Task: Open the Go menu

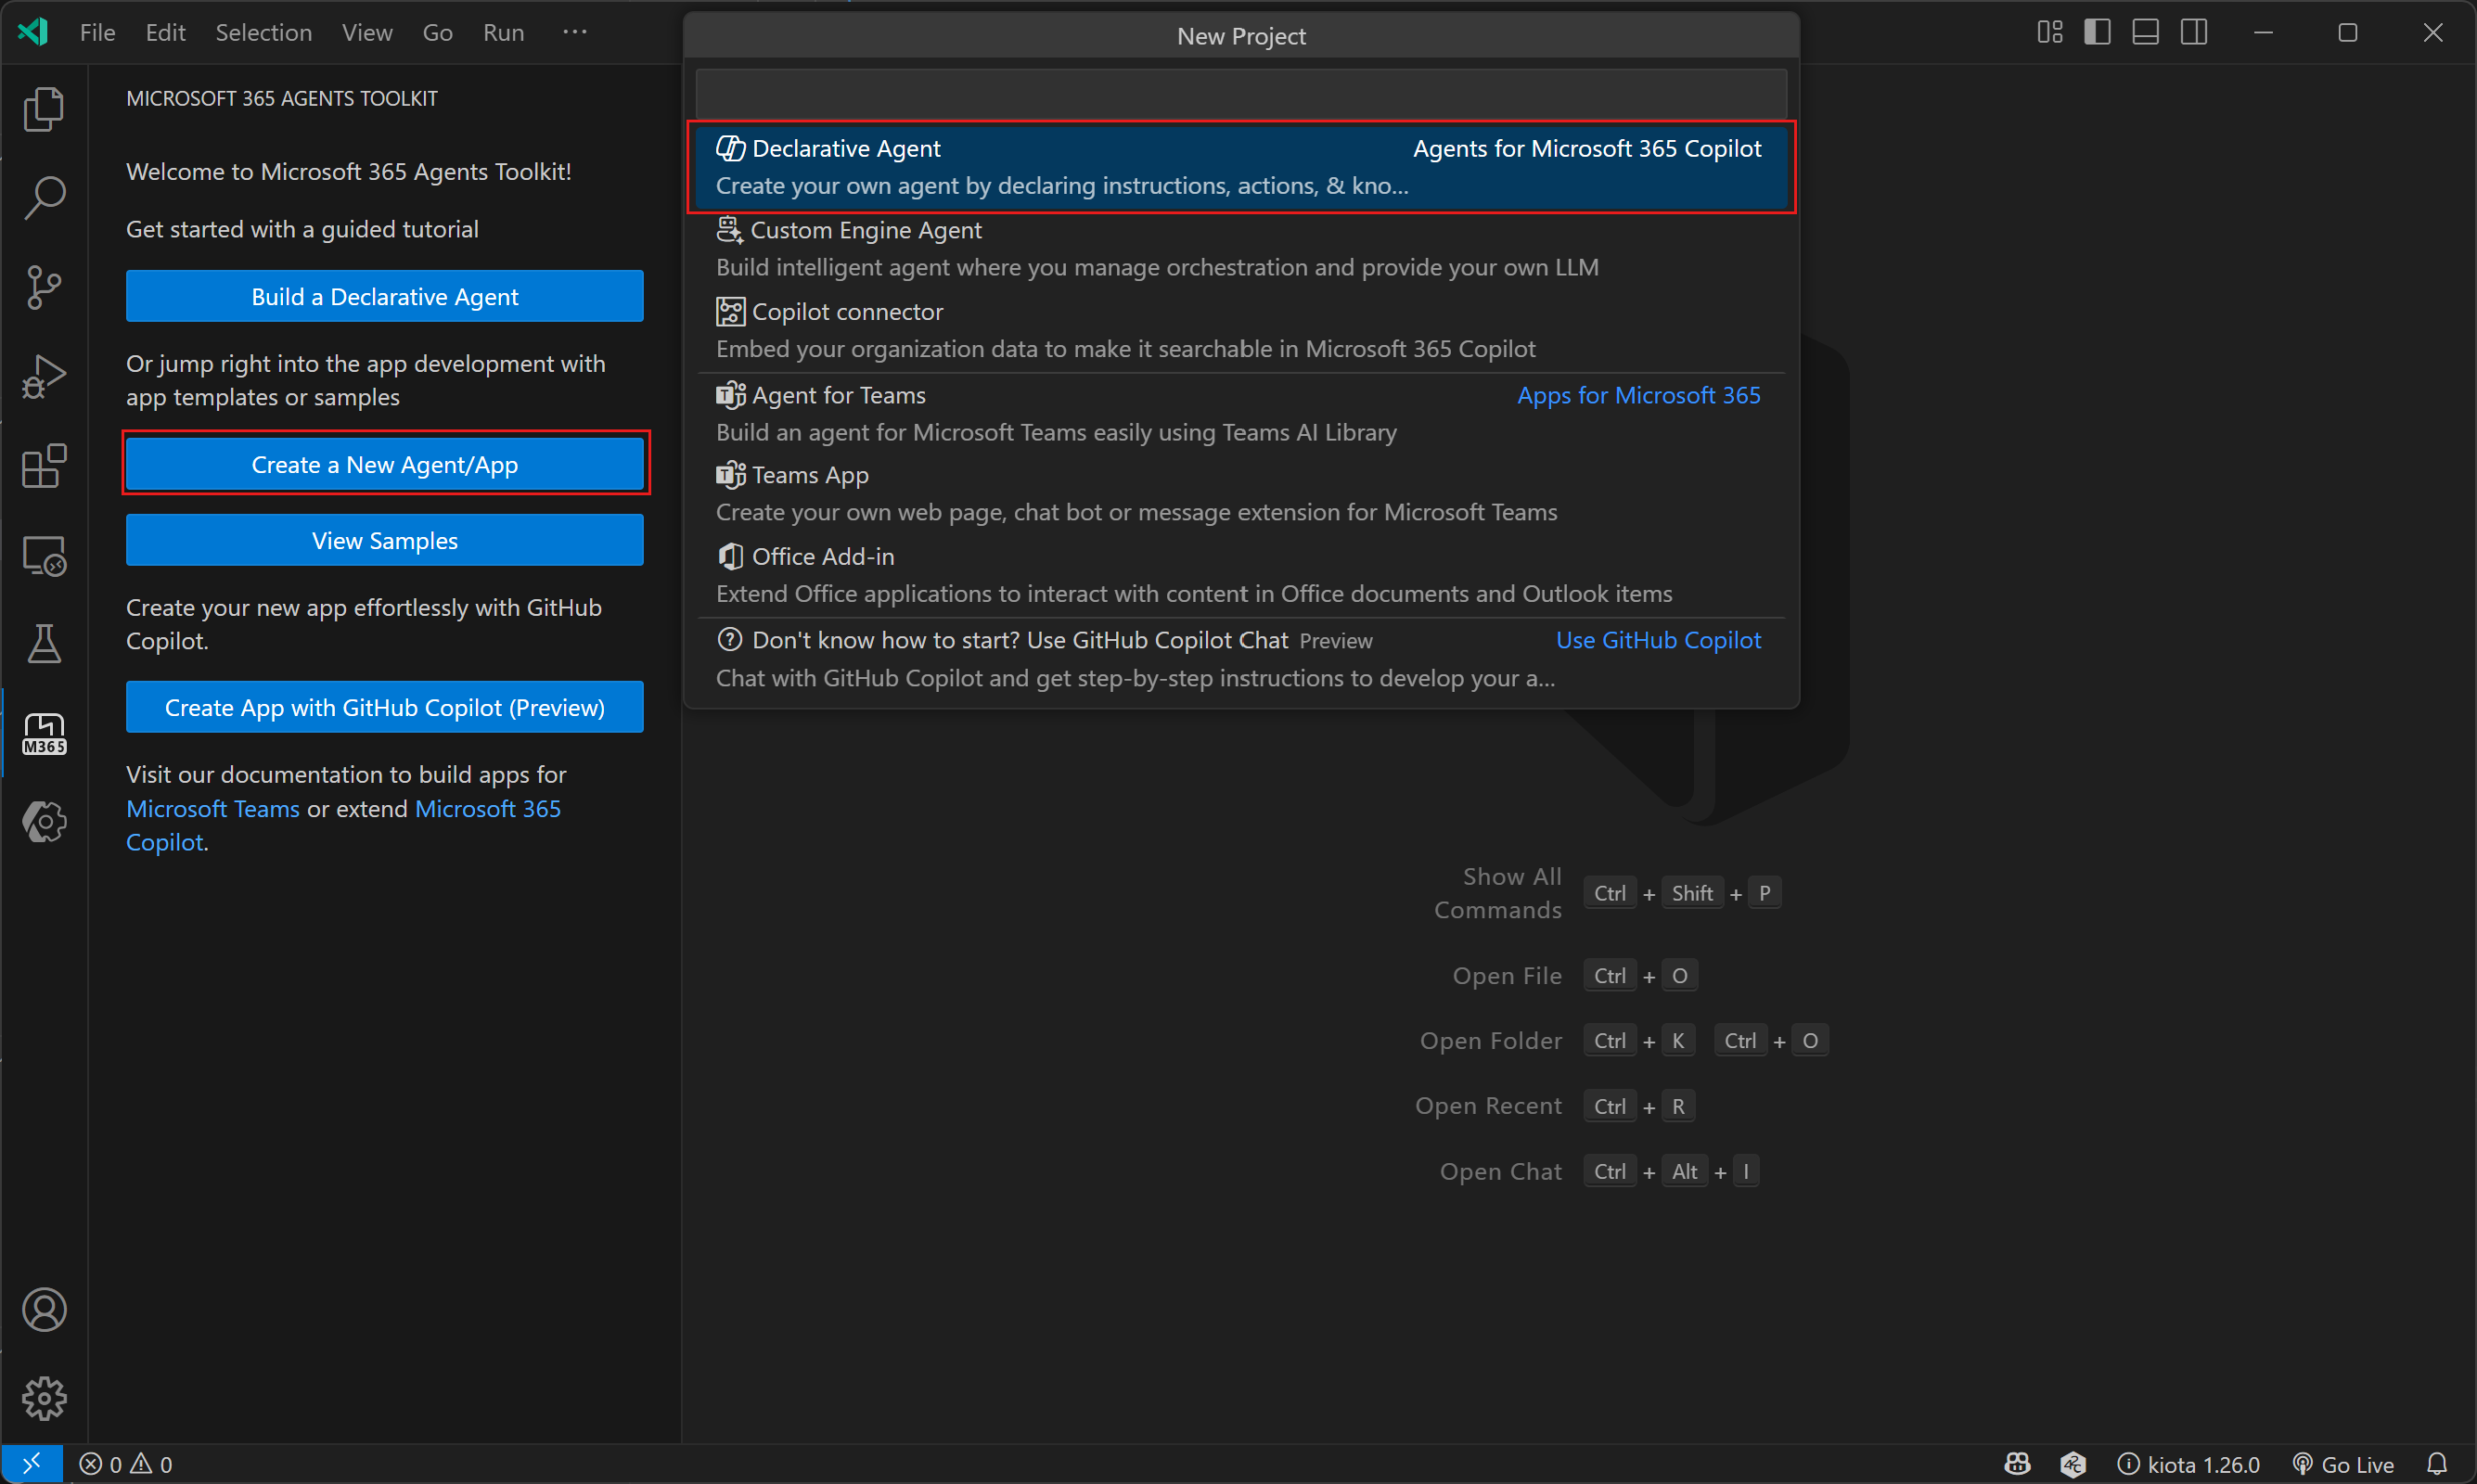Action: [437, 32]
